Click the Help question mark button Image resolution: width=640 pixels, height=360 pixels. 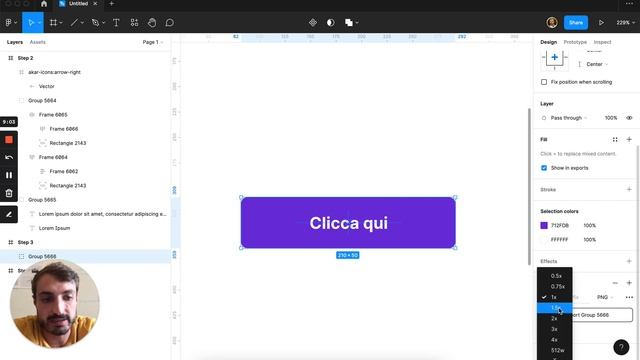(621, 347)
